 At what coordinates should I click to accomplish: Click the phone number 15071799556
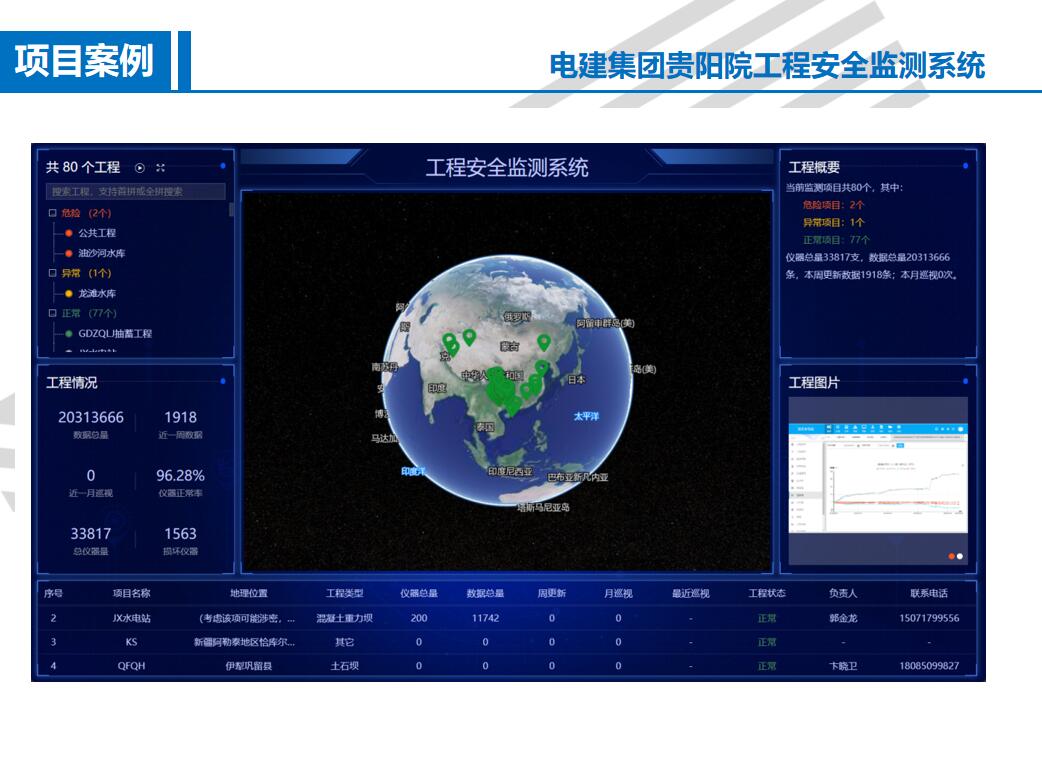click(x=929, y=618)
